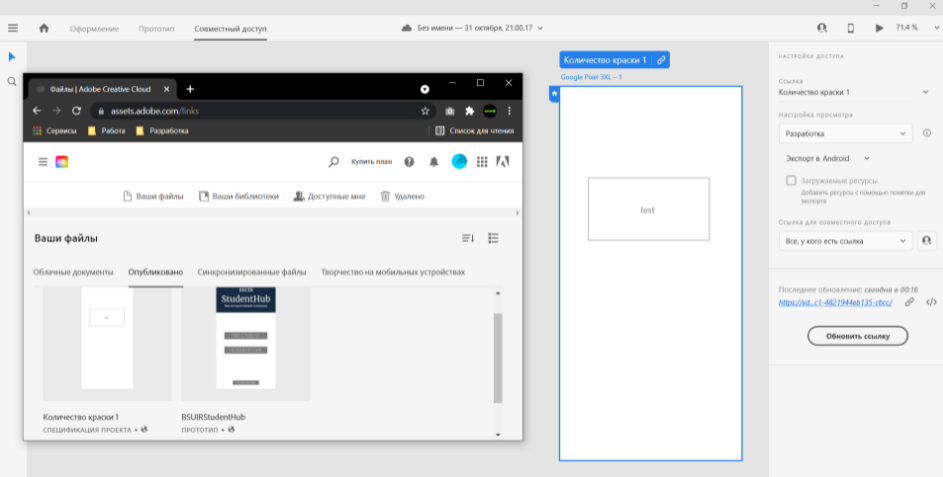This screenshot has width=943, height=477.
Task: Open the zoom percentage dropdown
Action: coord(917,28)
